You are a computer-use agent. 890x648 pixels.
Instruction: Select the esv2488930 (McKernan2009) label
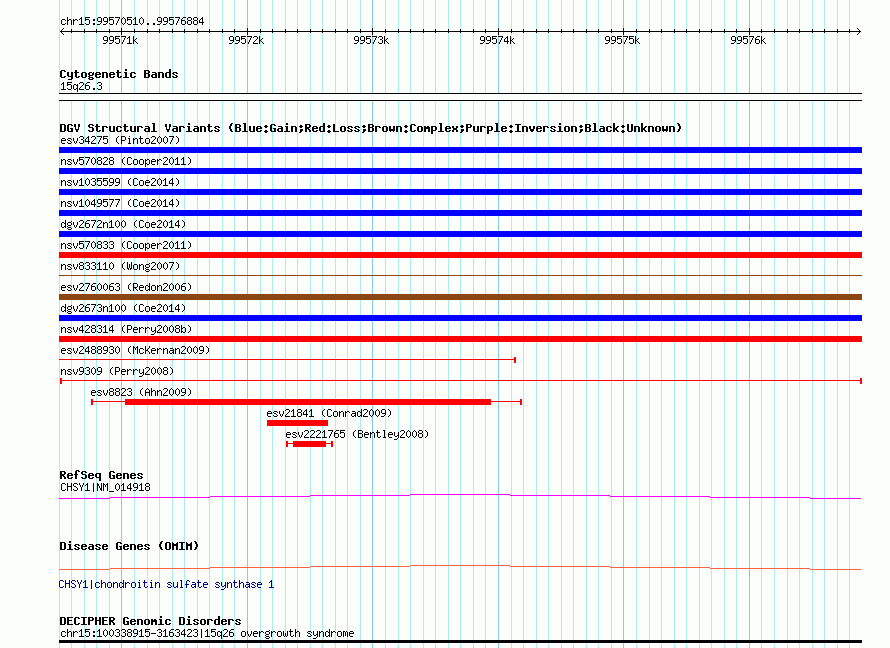(x=133, y=350)
